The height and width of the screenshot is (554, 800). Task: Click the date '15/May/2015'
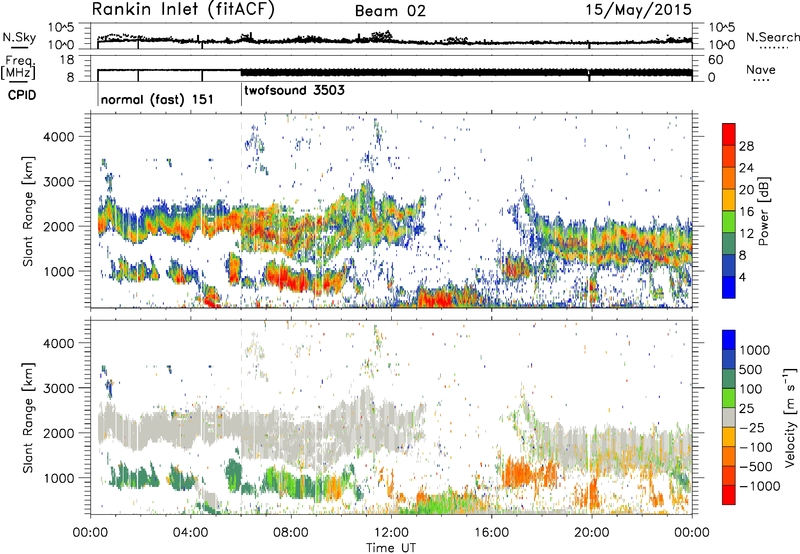[638, 9]
